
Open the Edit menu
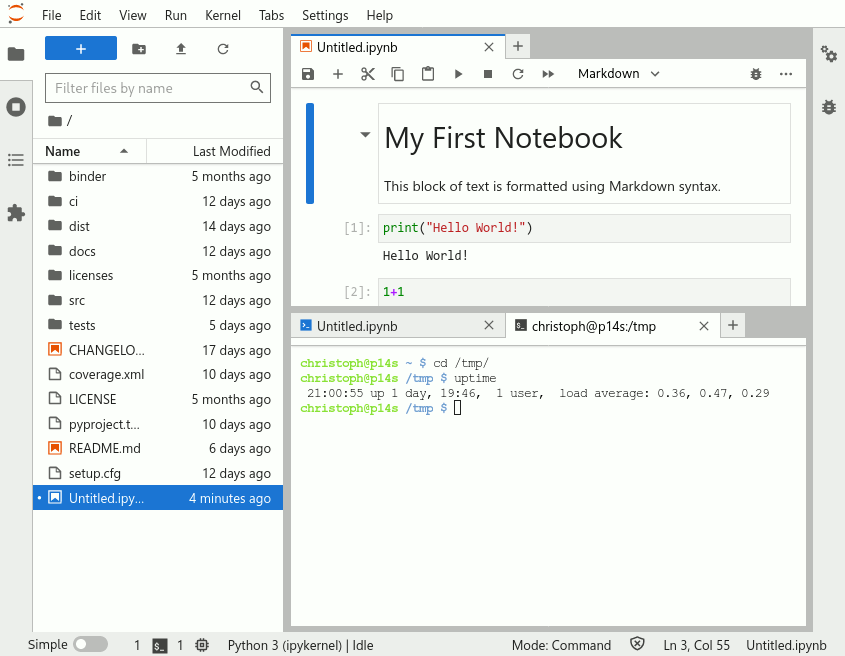pos(90,15)
